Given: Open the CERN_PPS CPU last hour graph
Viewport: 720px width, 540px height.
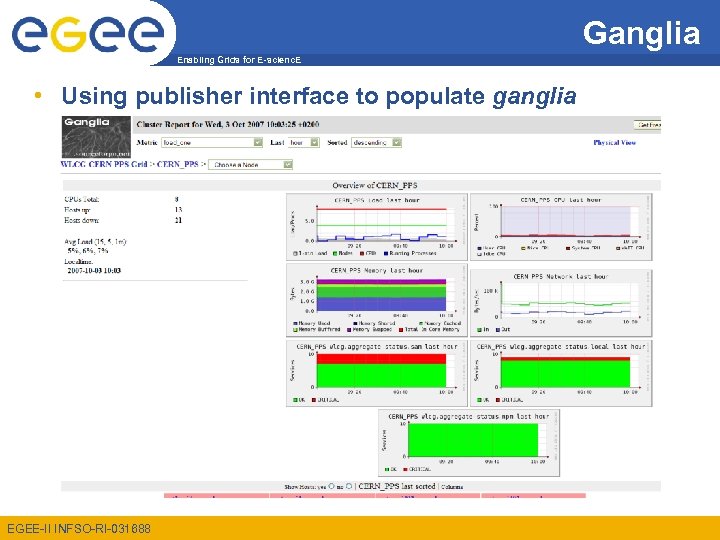Looking at the screenshot, I should point(561,227).
